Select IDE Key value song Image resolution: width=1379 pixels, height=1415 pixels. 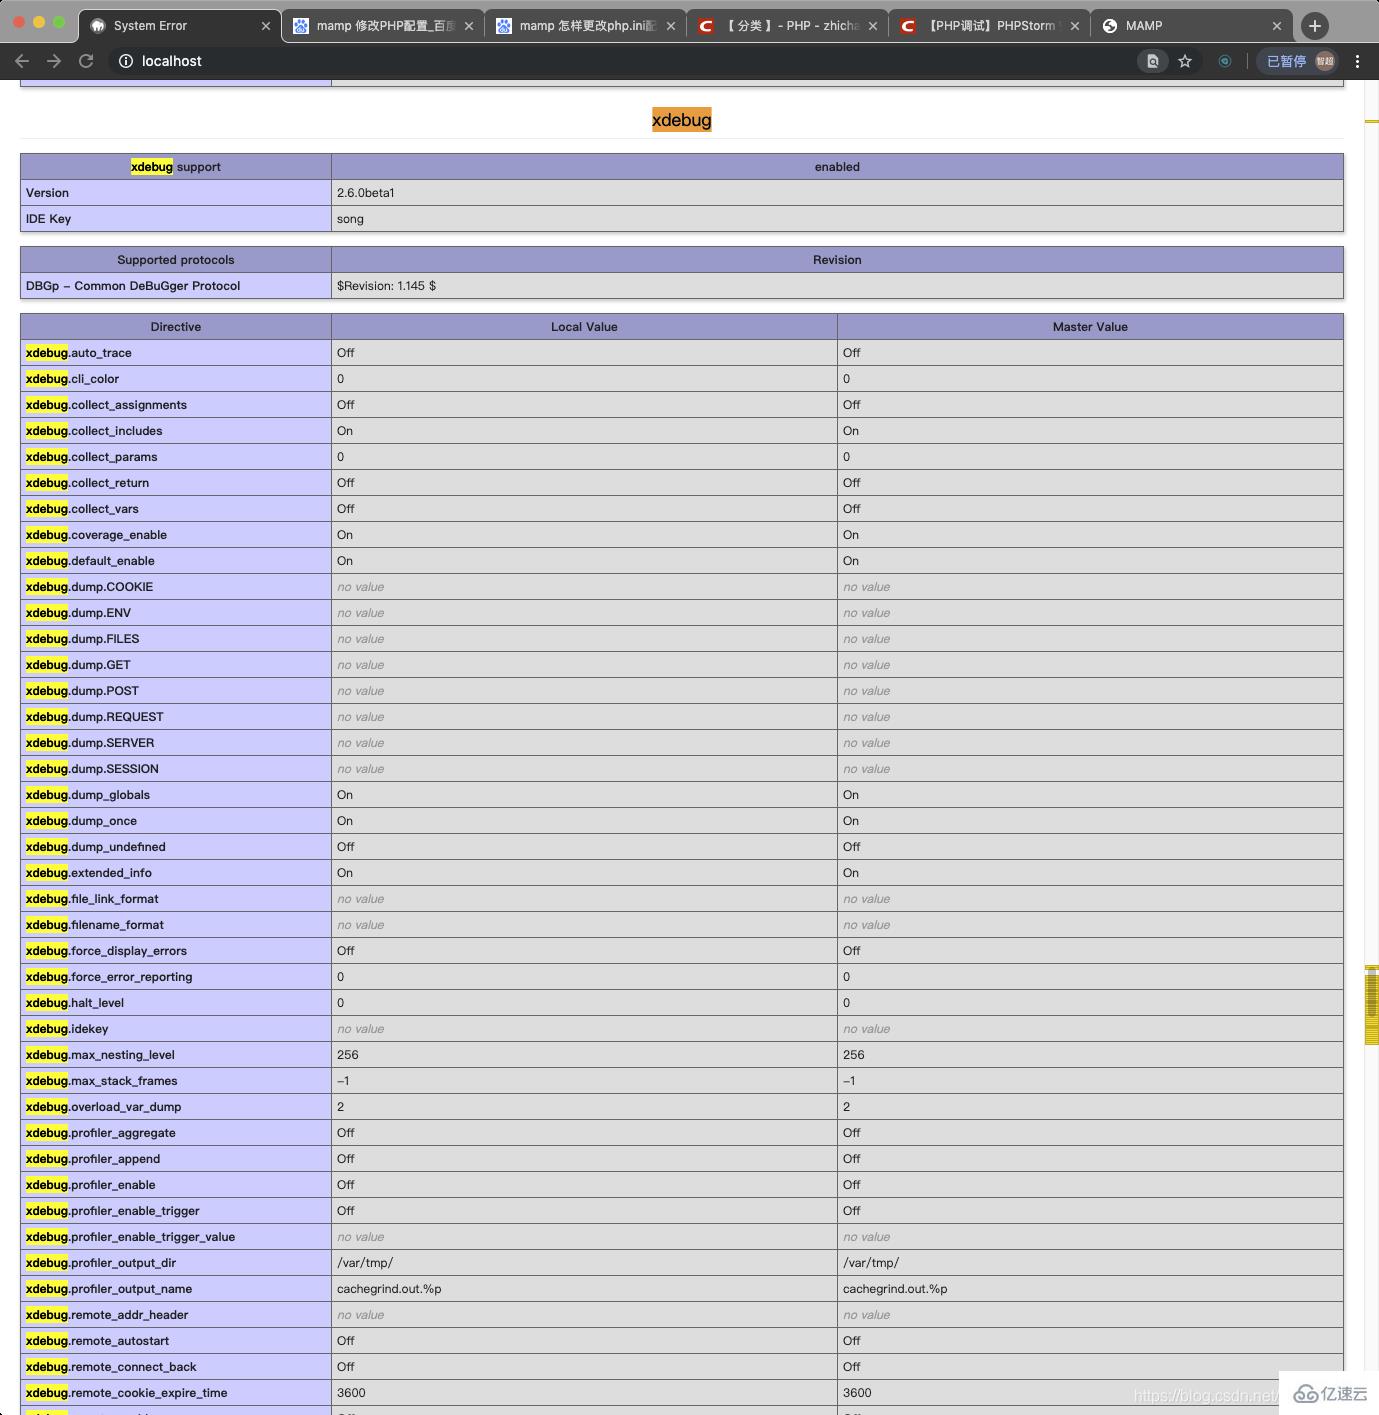[x=350, y=219]
